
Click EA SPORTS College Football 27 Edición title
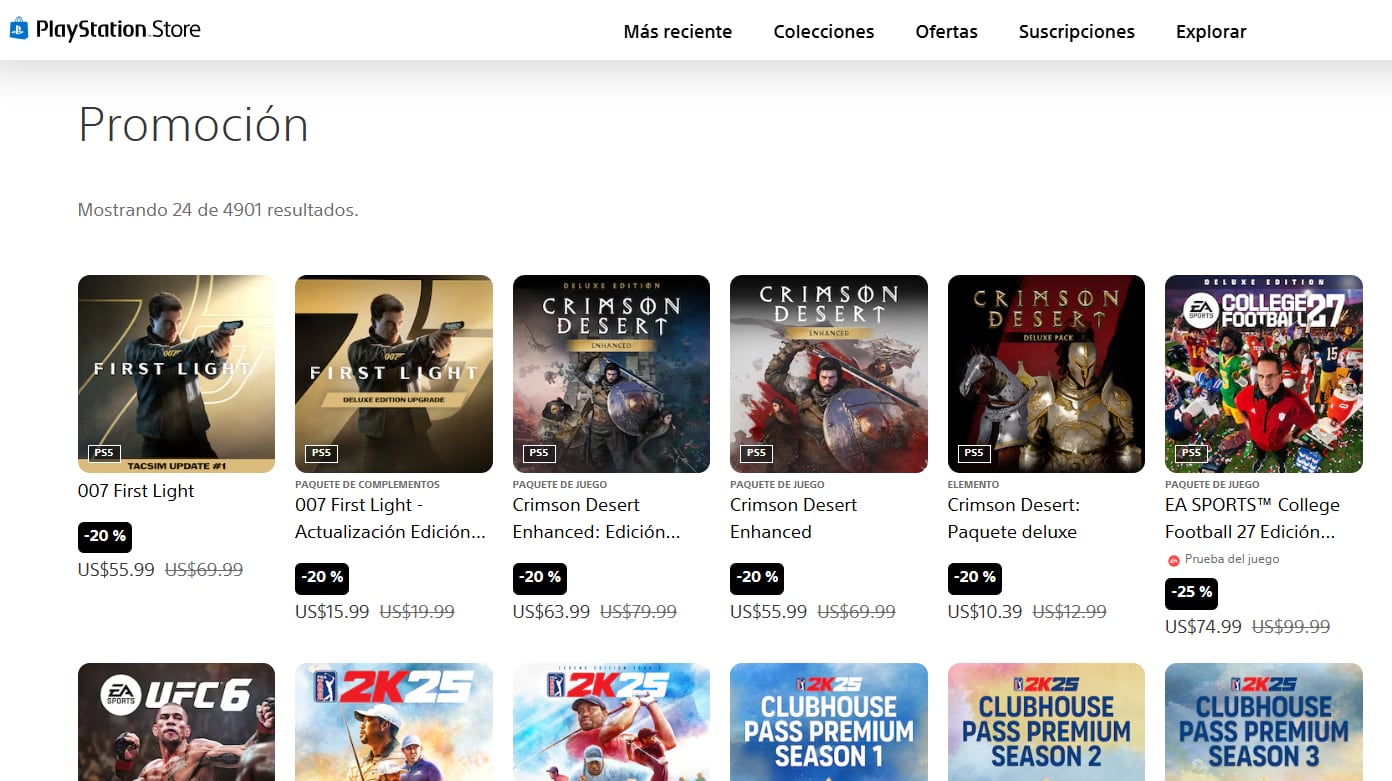pyautogui.click(x=1252, y=518)
